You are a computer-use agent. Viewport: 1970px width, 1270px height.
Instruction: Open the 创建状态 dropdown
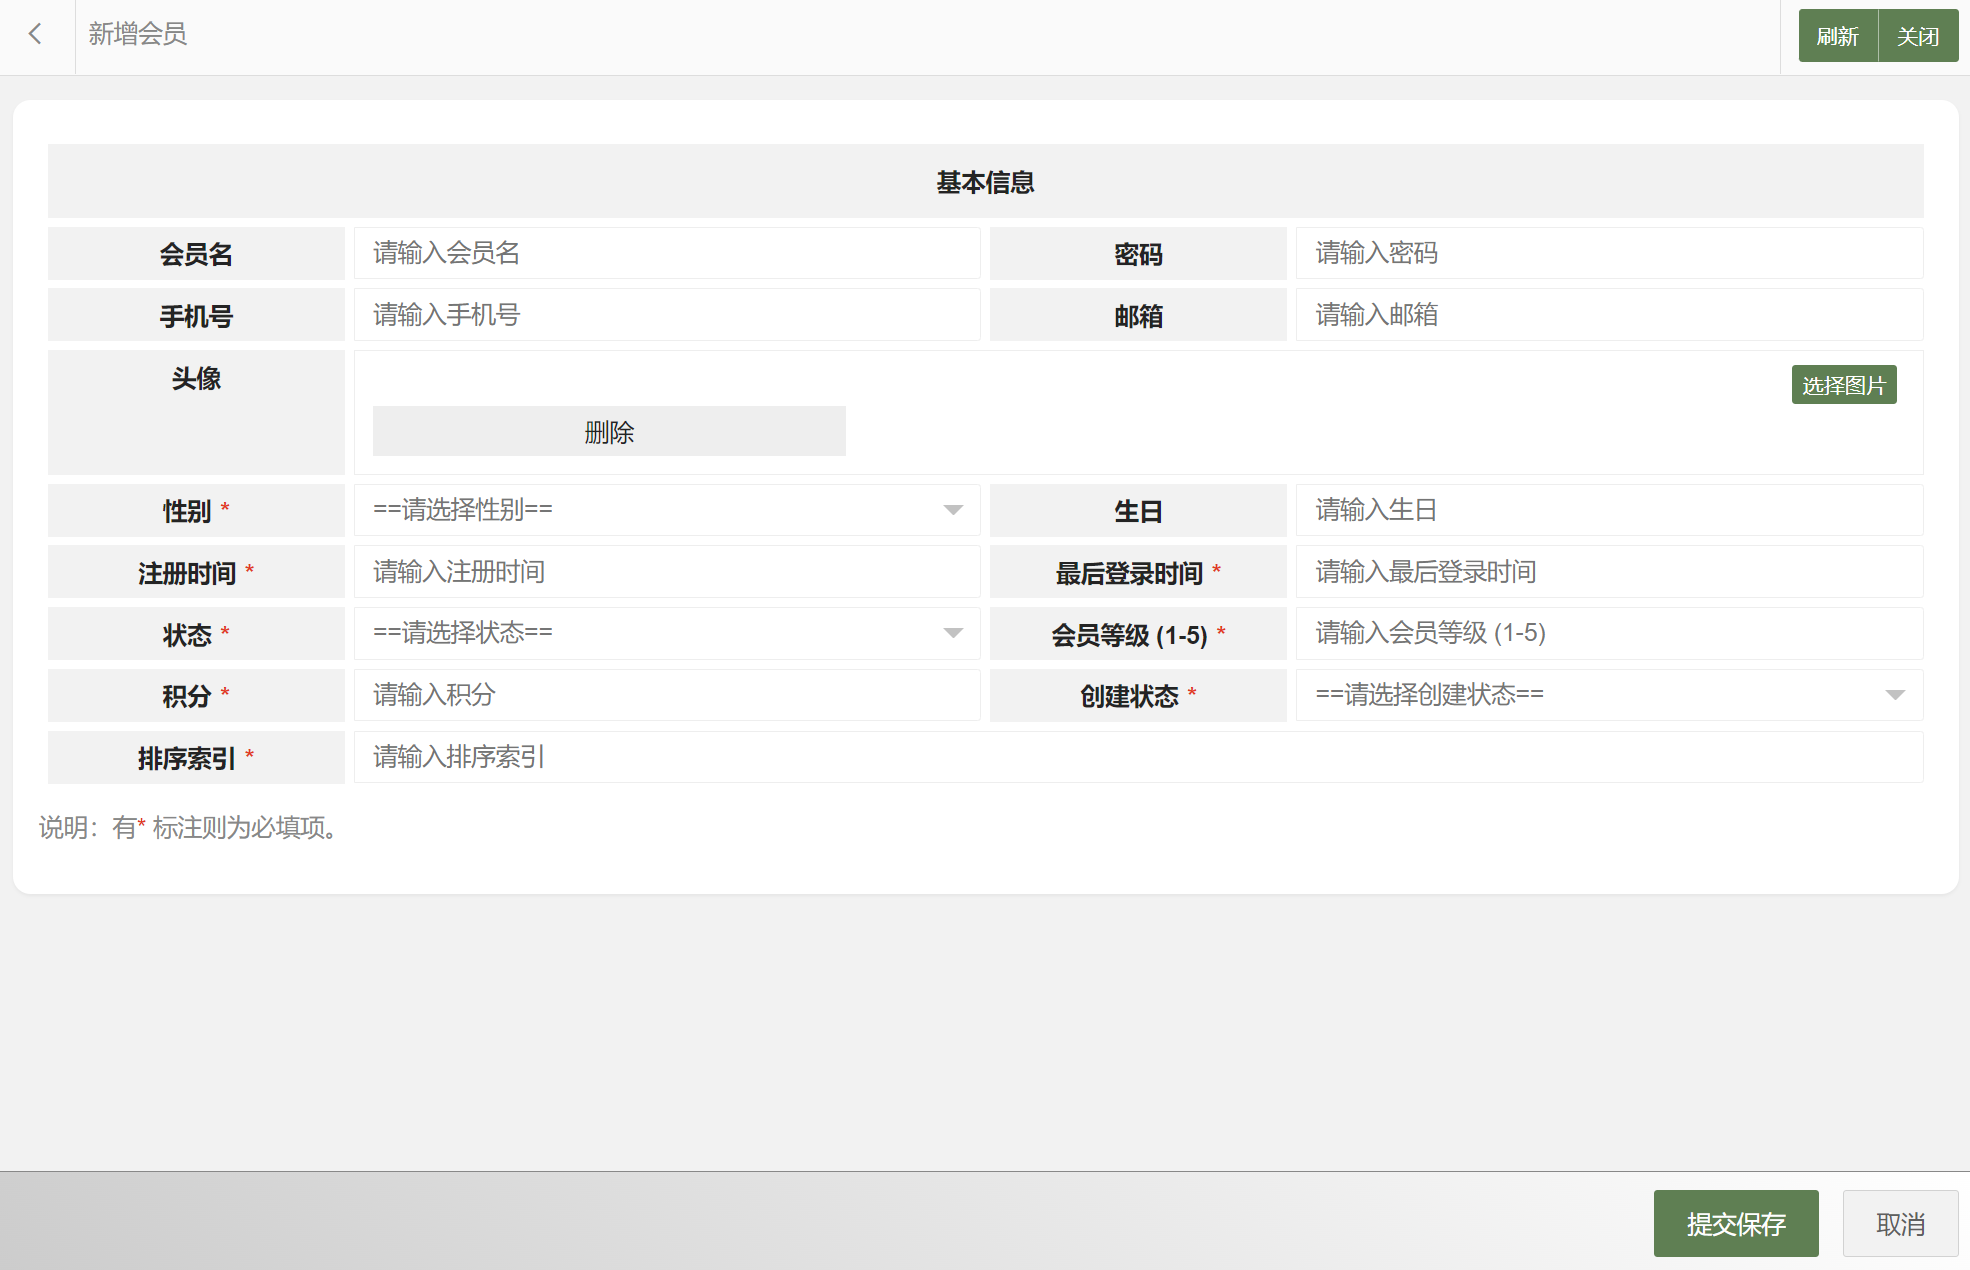click(1608, 695)
